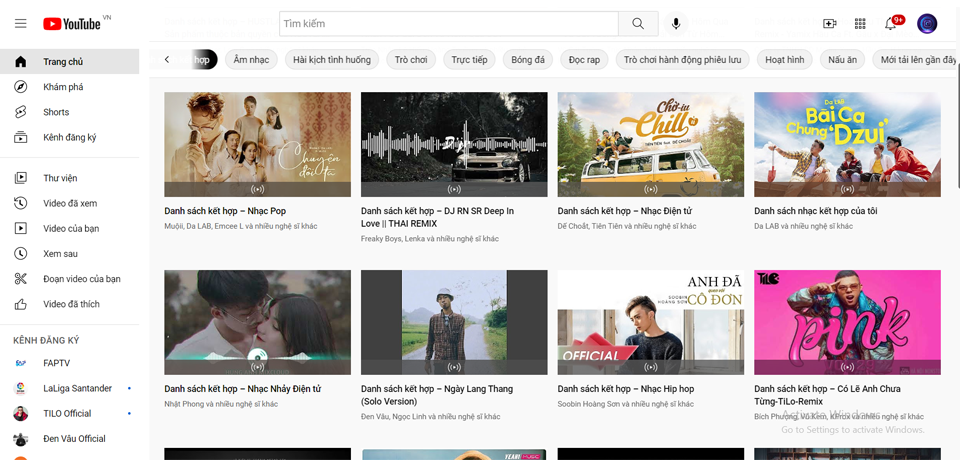Open the account avatar menu

[927, 24]
